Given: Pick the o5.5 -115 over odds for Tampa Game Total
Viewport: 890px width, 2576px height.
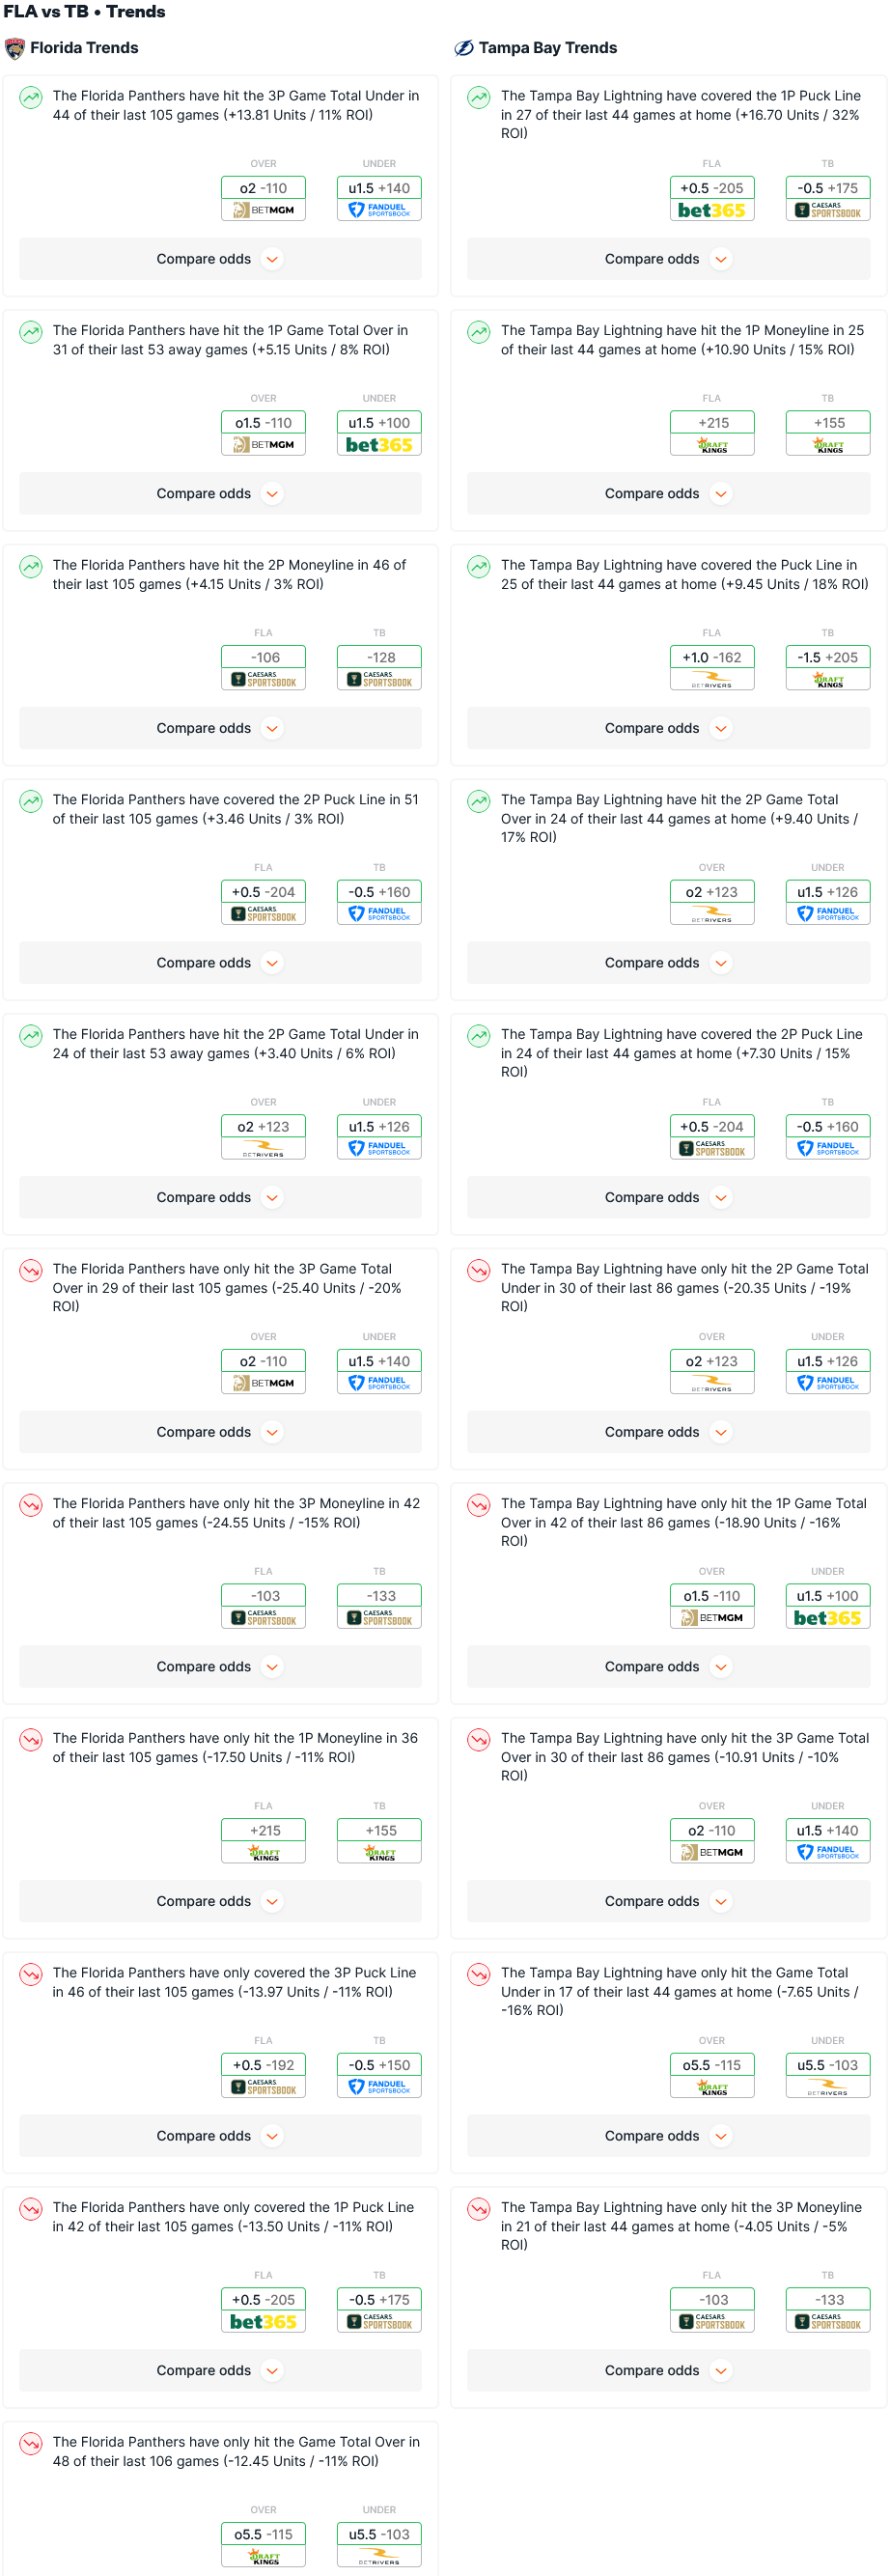Looking at the screenshot, I should point(711,2065).
